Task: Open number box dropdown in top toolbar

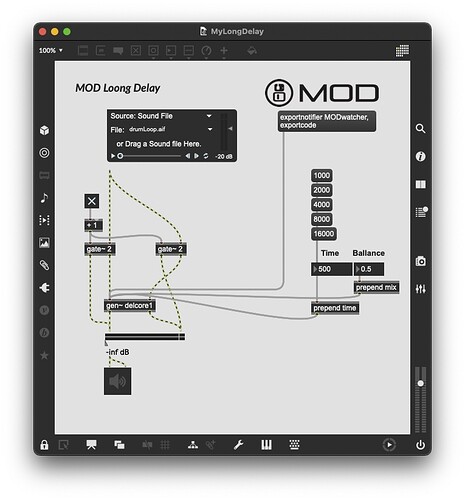Action: click(x=171, y=51)
